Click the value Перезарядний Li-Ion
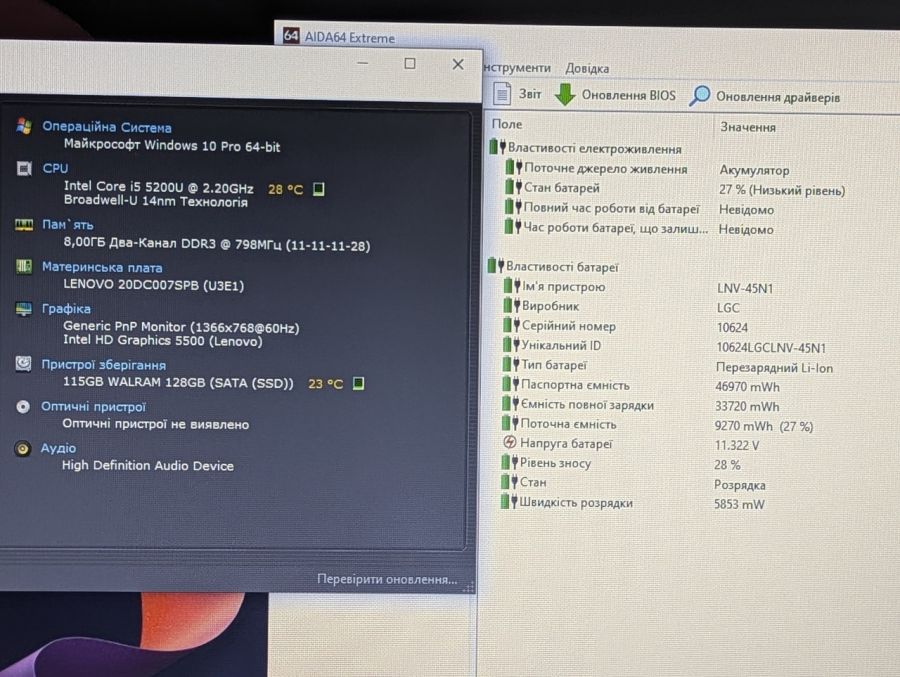 (x=774, y=367)
